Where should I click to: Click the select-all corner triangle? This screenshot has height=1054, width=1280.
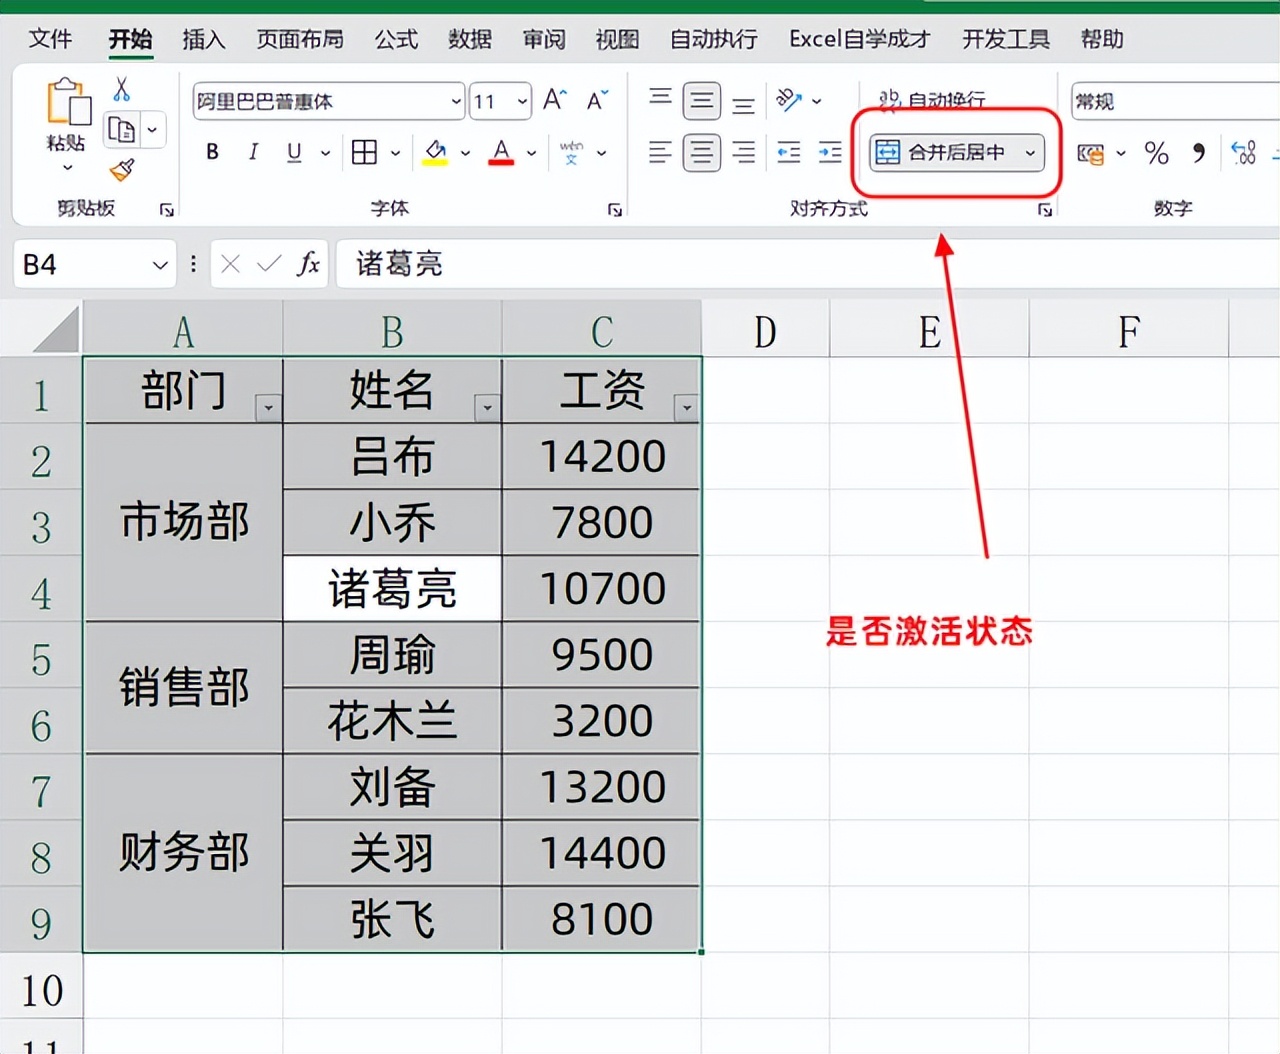56,330
